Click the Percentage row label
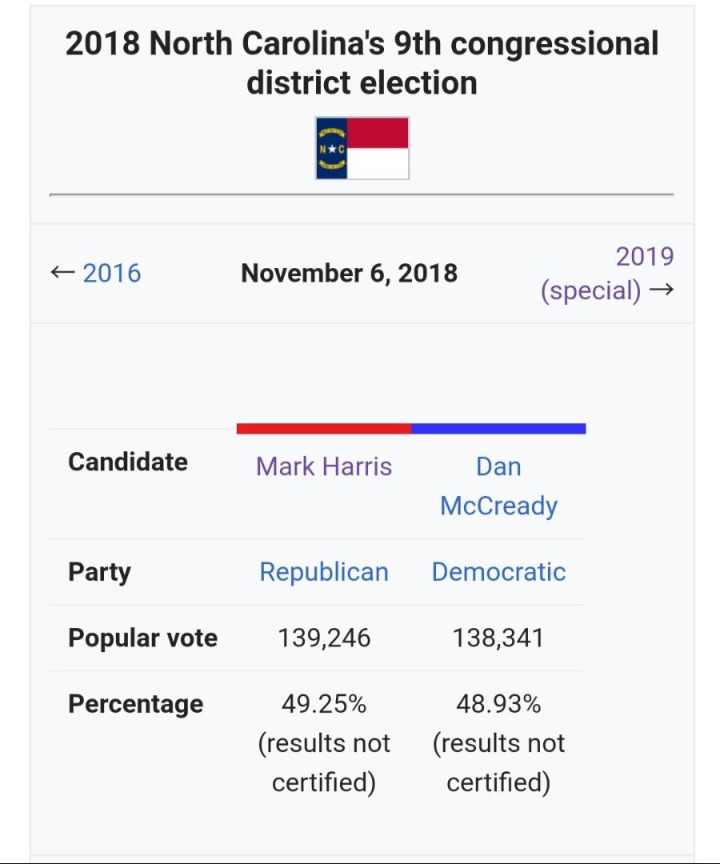Screen dimensions: 720x864 pyautogui.click(x=135, y=704)
